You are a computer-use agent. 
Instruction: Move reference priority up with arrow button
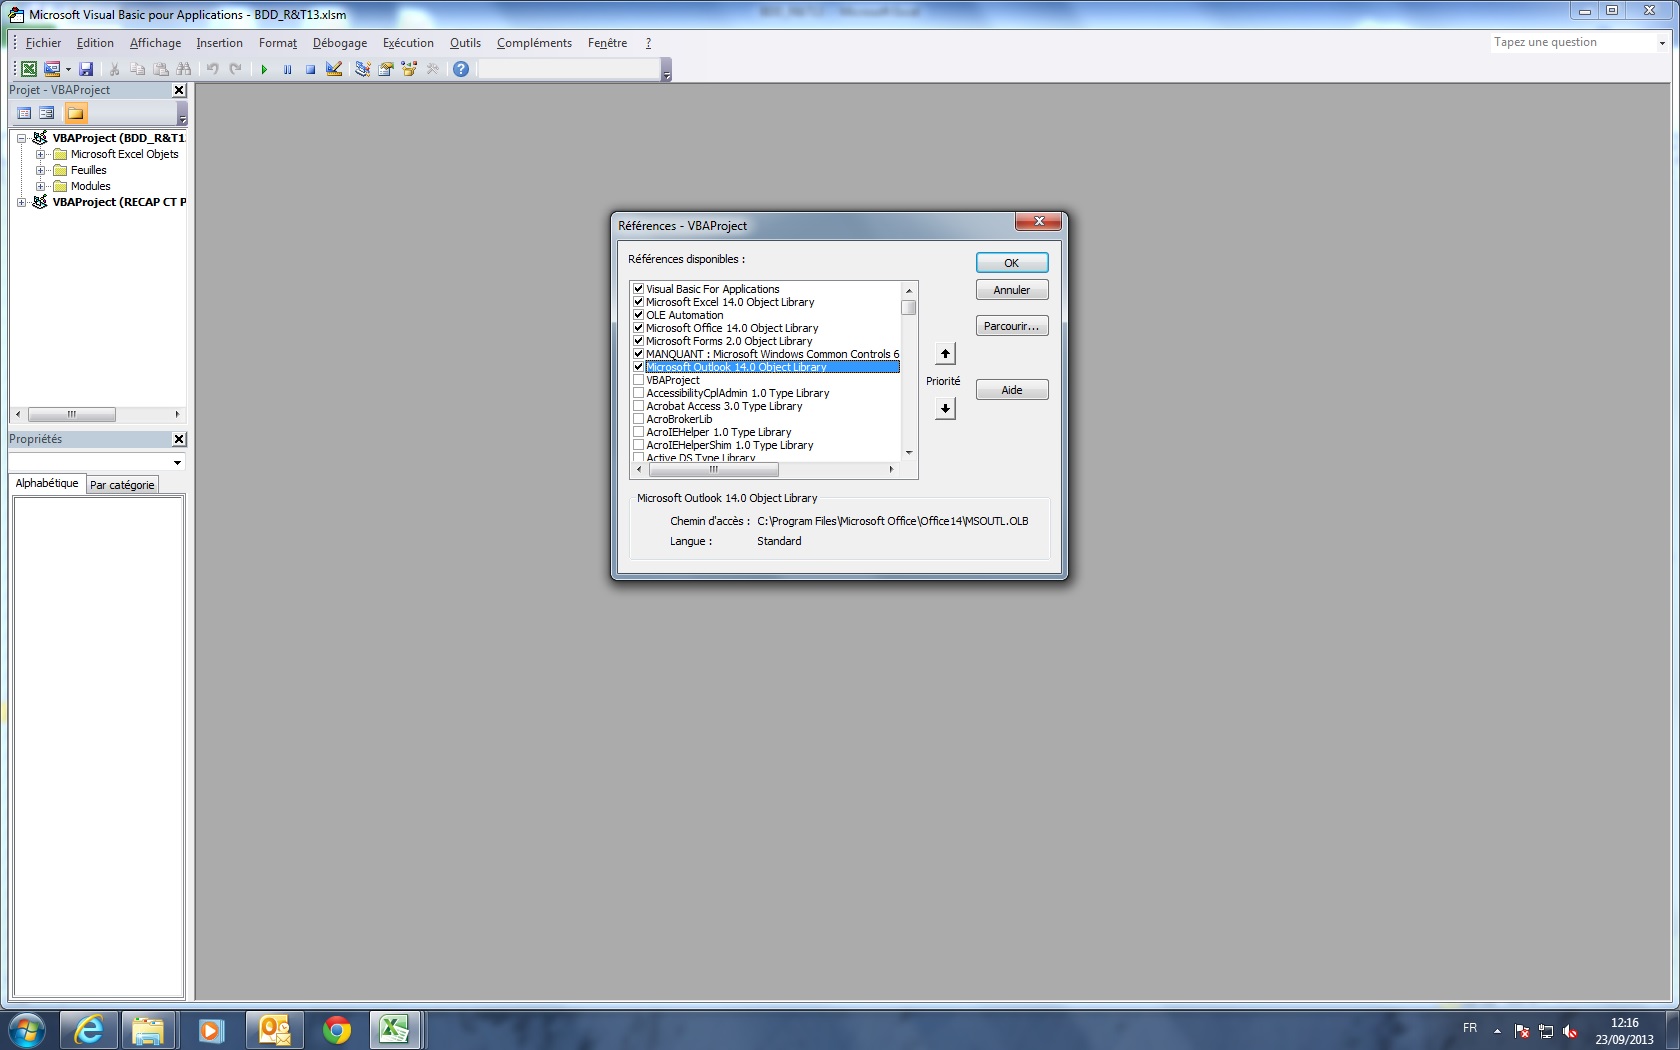[945, 353]
